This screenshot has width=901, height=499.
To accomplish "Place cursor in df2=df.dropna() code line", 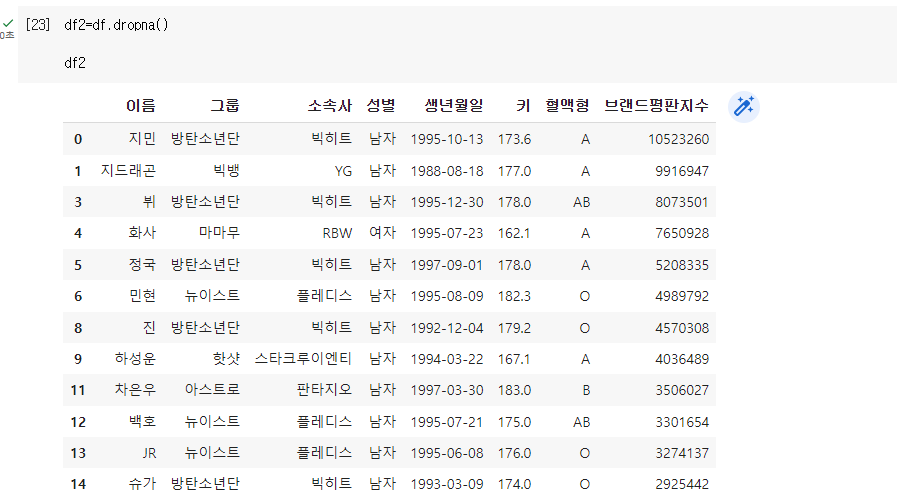I will (x=116, y=25).
